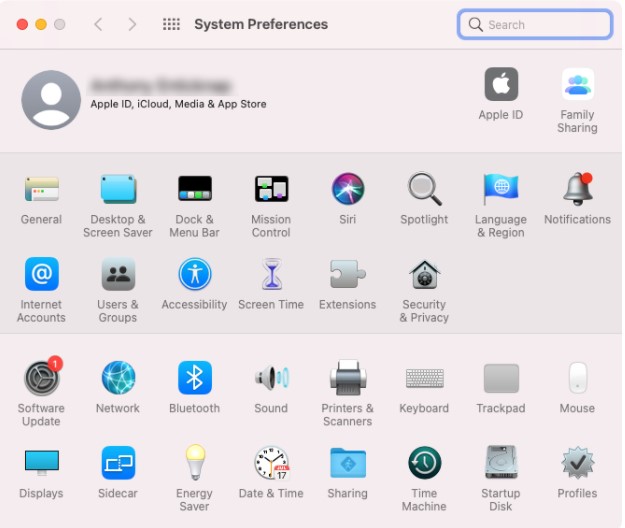Click 'Apple ID, iCloud, Media & App Store' text
Image resolution: width=625 pixels, height=528 pixels.
coord(178,104)
